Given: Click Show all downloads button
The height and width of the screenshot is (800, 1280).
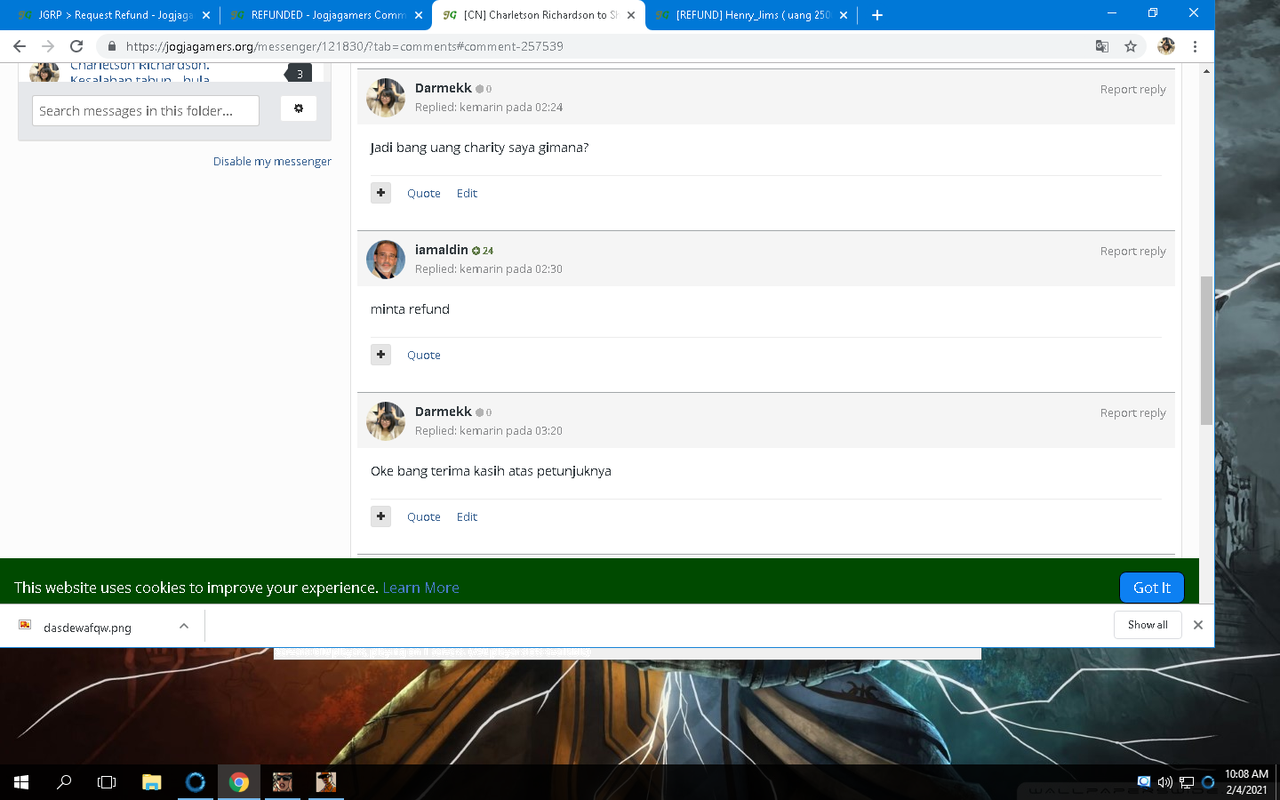Looking at the screenshot, I should [x=1147, y=625].
